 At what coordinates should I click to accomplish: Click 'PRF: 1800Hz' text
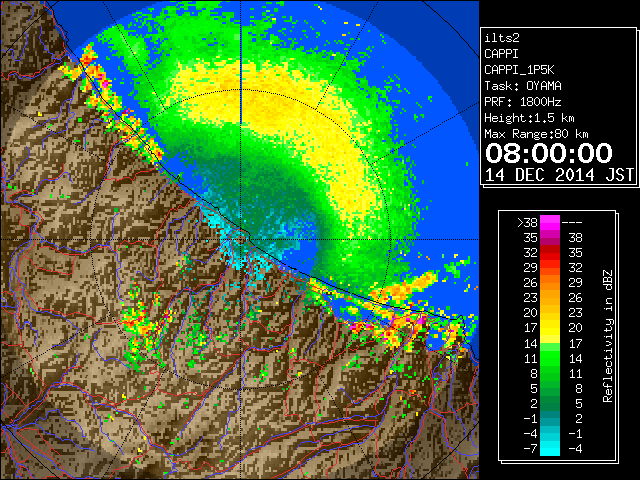pyautogui.click(x=523, y=102)
